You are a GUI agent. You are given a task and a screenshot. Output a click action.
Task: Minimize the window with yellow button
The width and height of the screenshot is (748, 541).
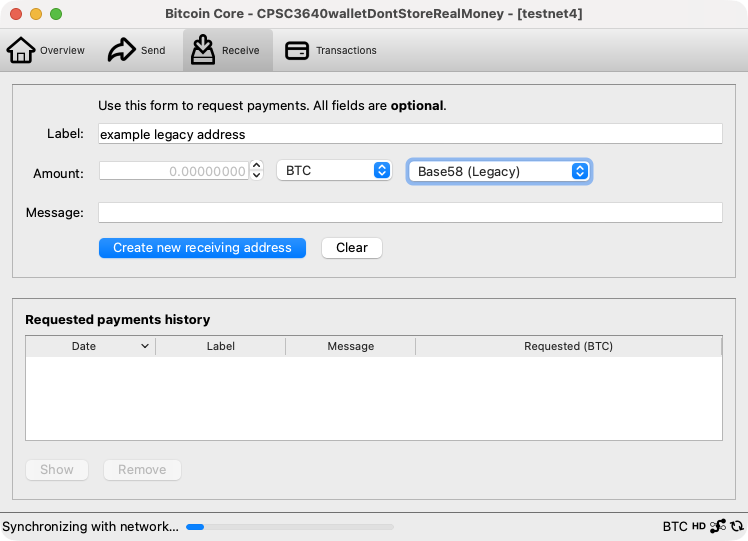[36, 14]
